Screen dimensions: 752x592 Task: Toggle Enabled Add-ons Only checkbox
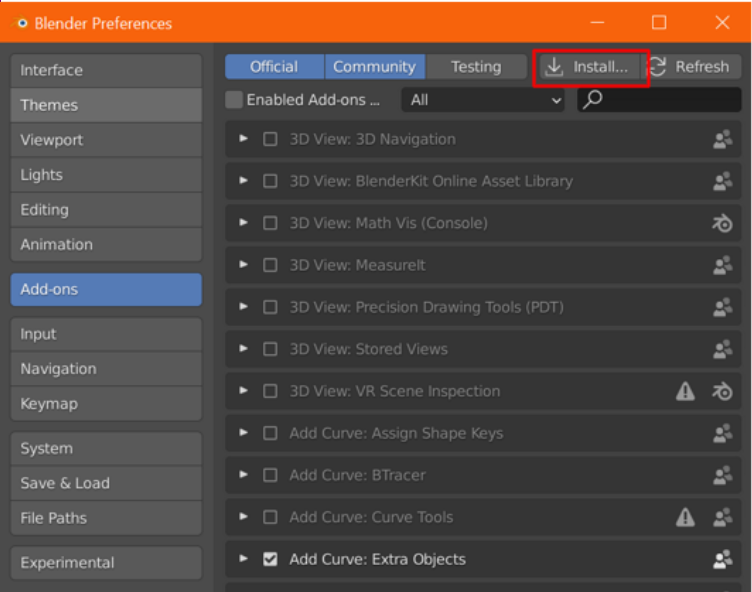coord(234,100)
